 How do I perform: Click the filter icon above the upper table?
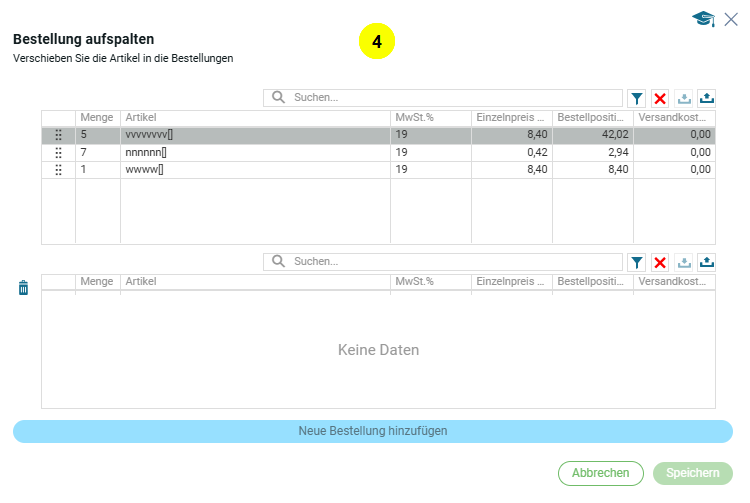coord(636,98)
